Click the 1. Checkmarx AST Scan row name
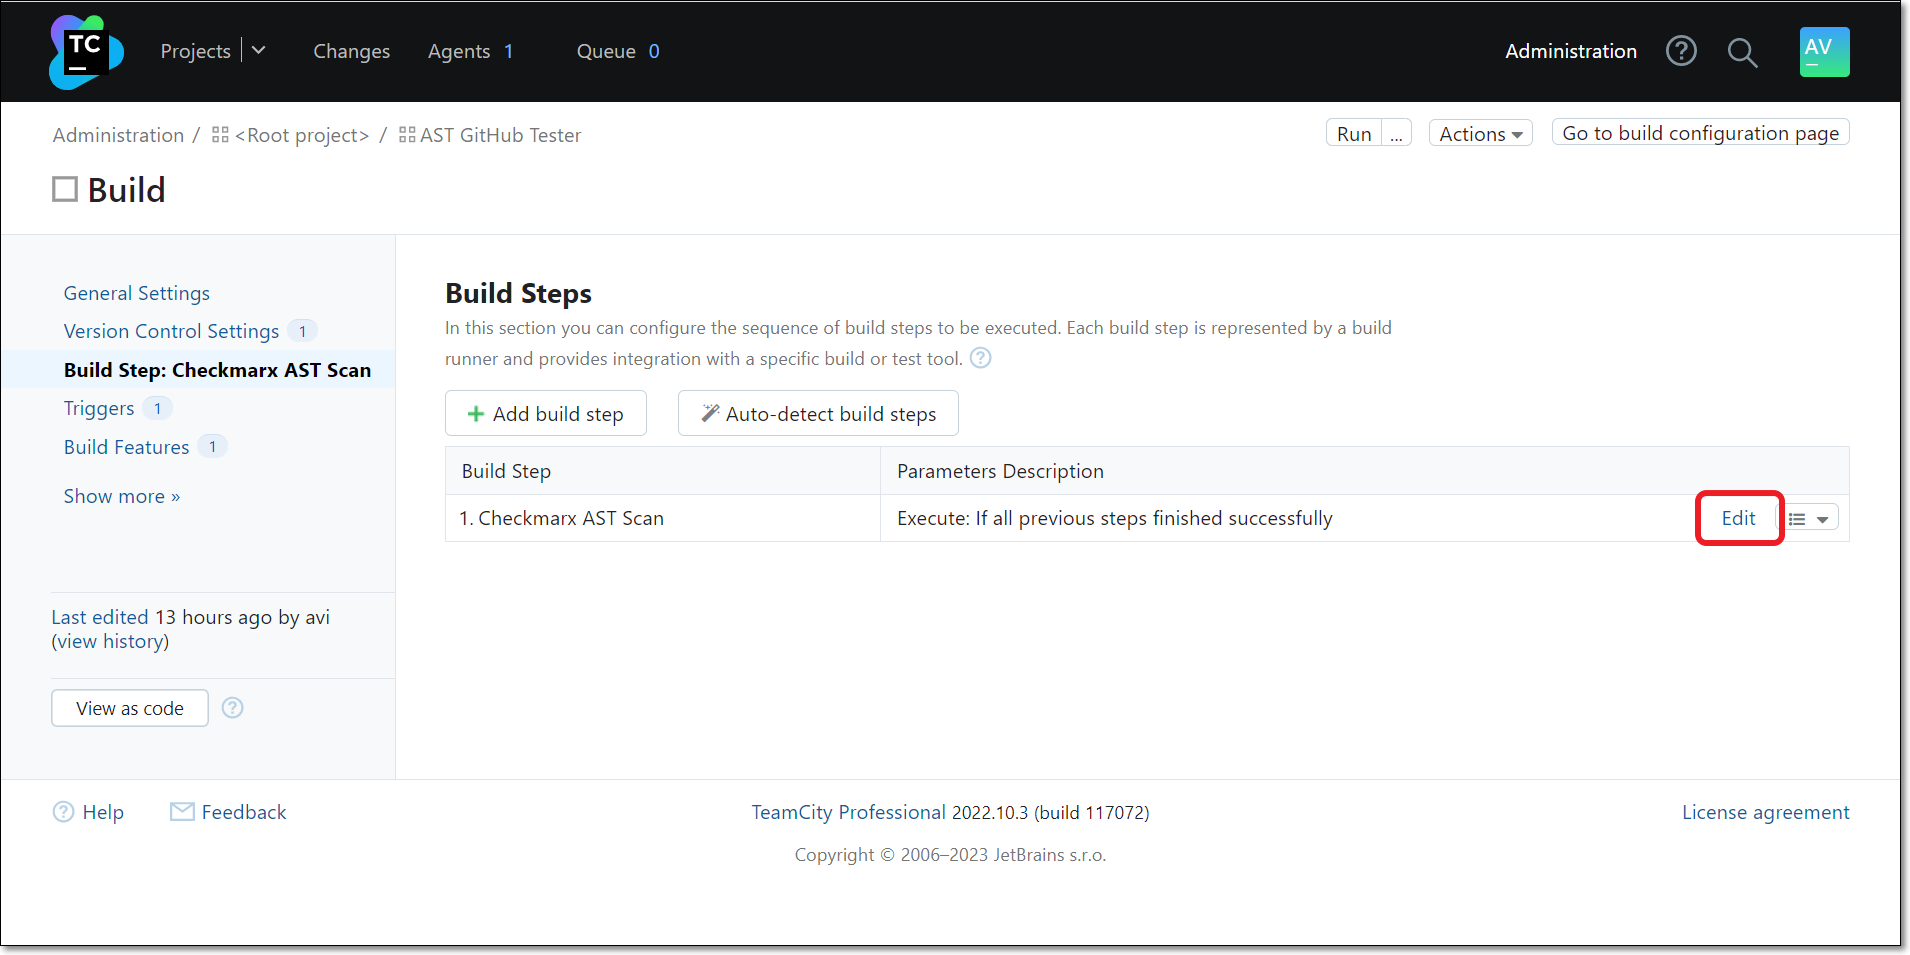1910x955 pixels. [x=561, y=518]
